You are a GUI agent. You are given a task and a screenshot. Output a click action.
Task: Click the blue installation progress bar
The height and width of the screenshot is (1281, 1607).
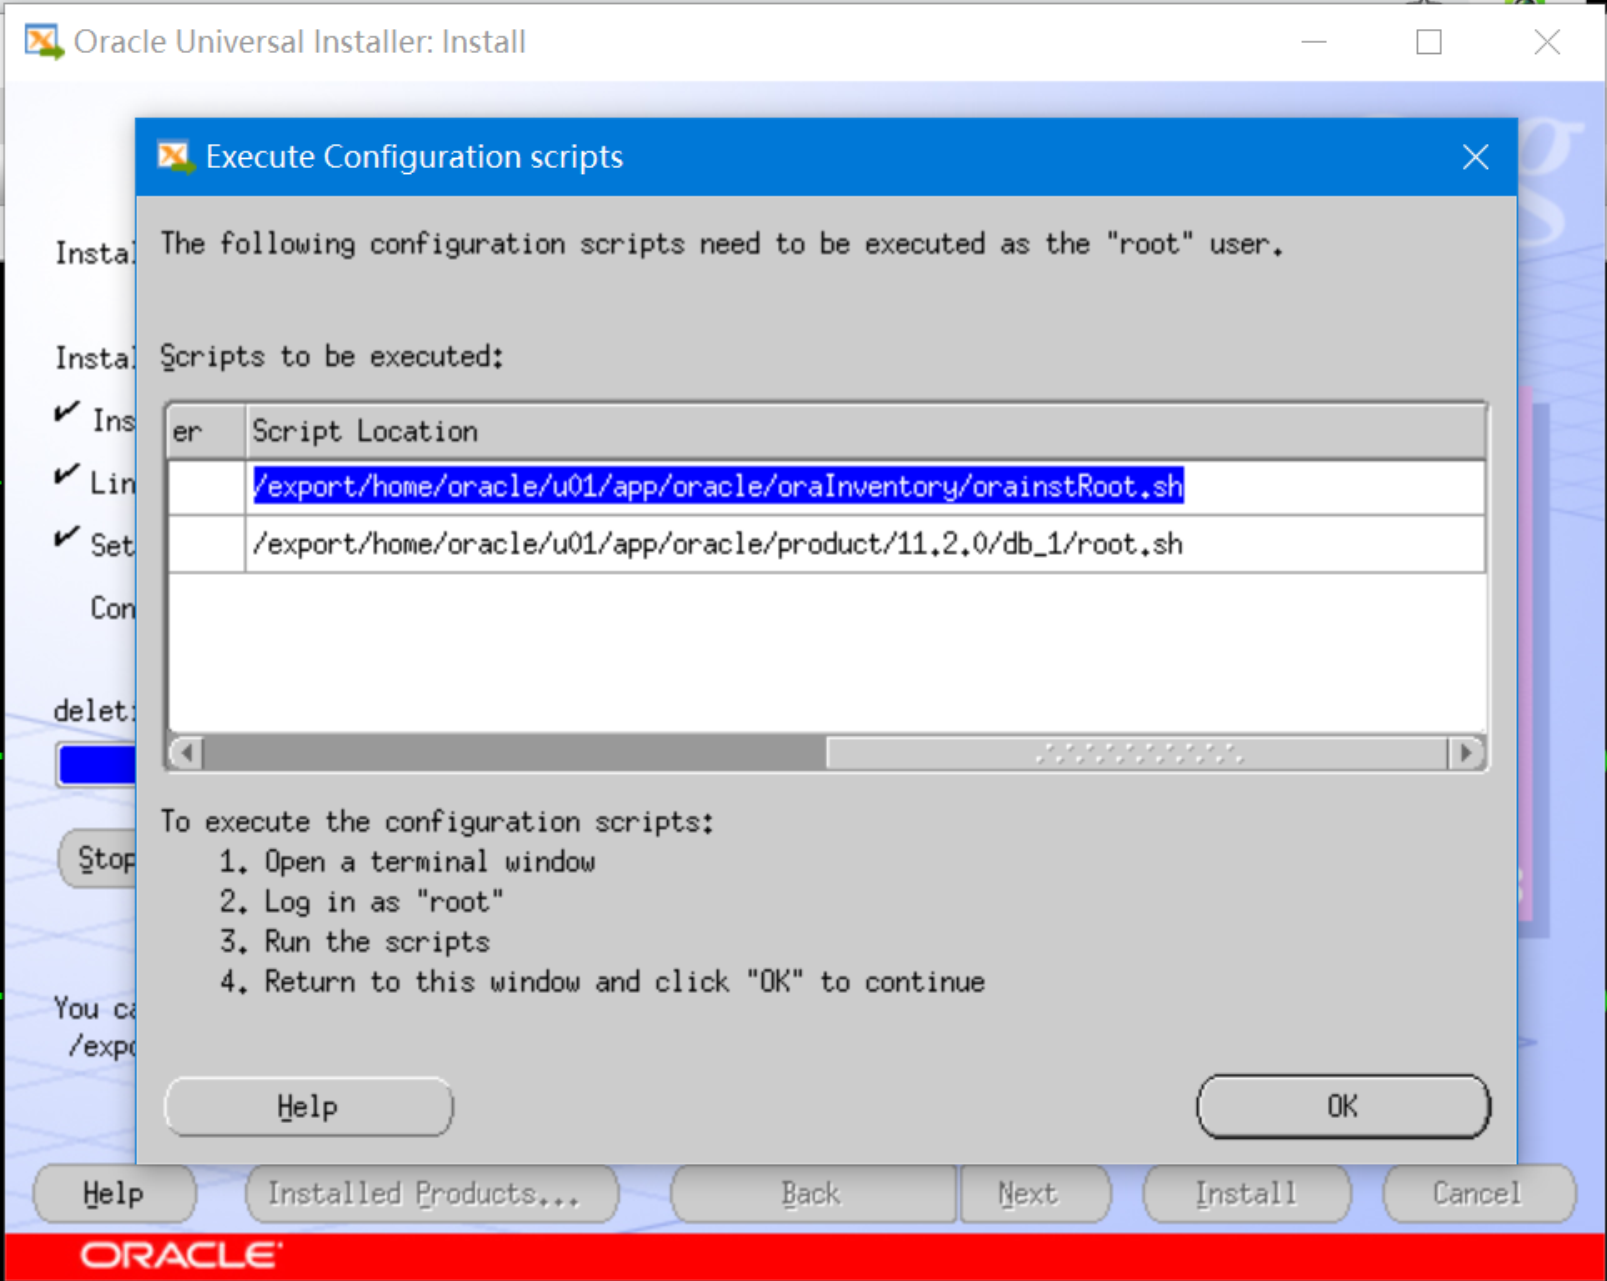coord(97,766)
